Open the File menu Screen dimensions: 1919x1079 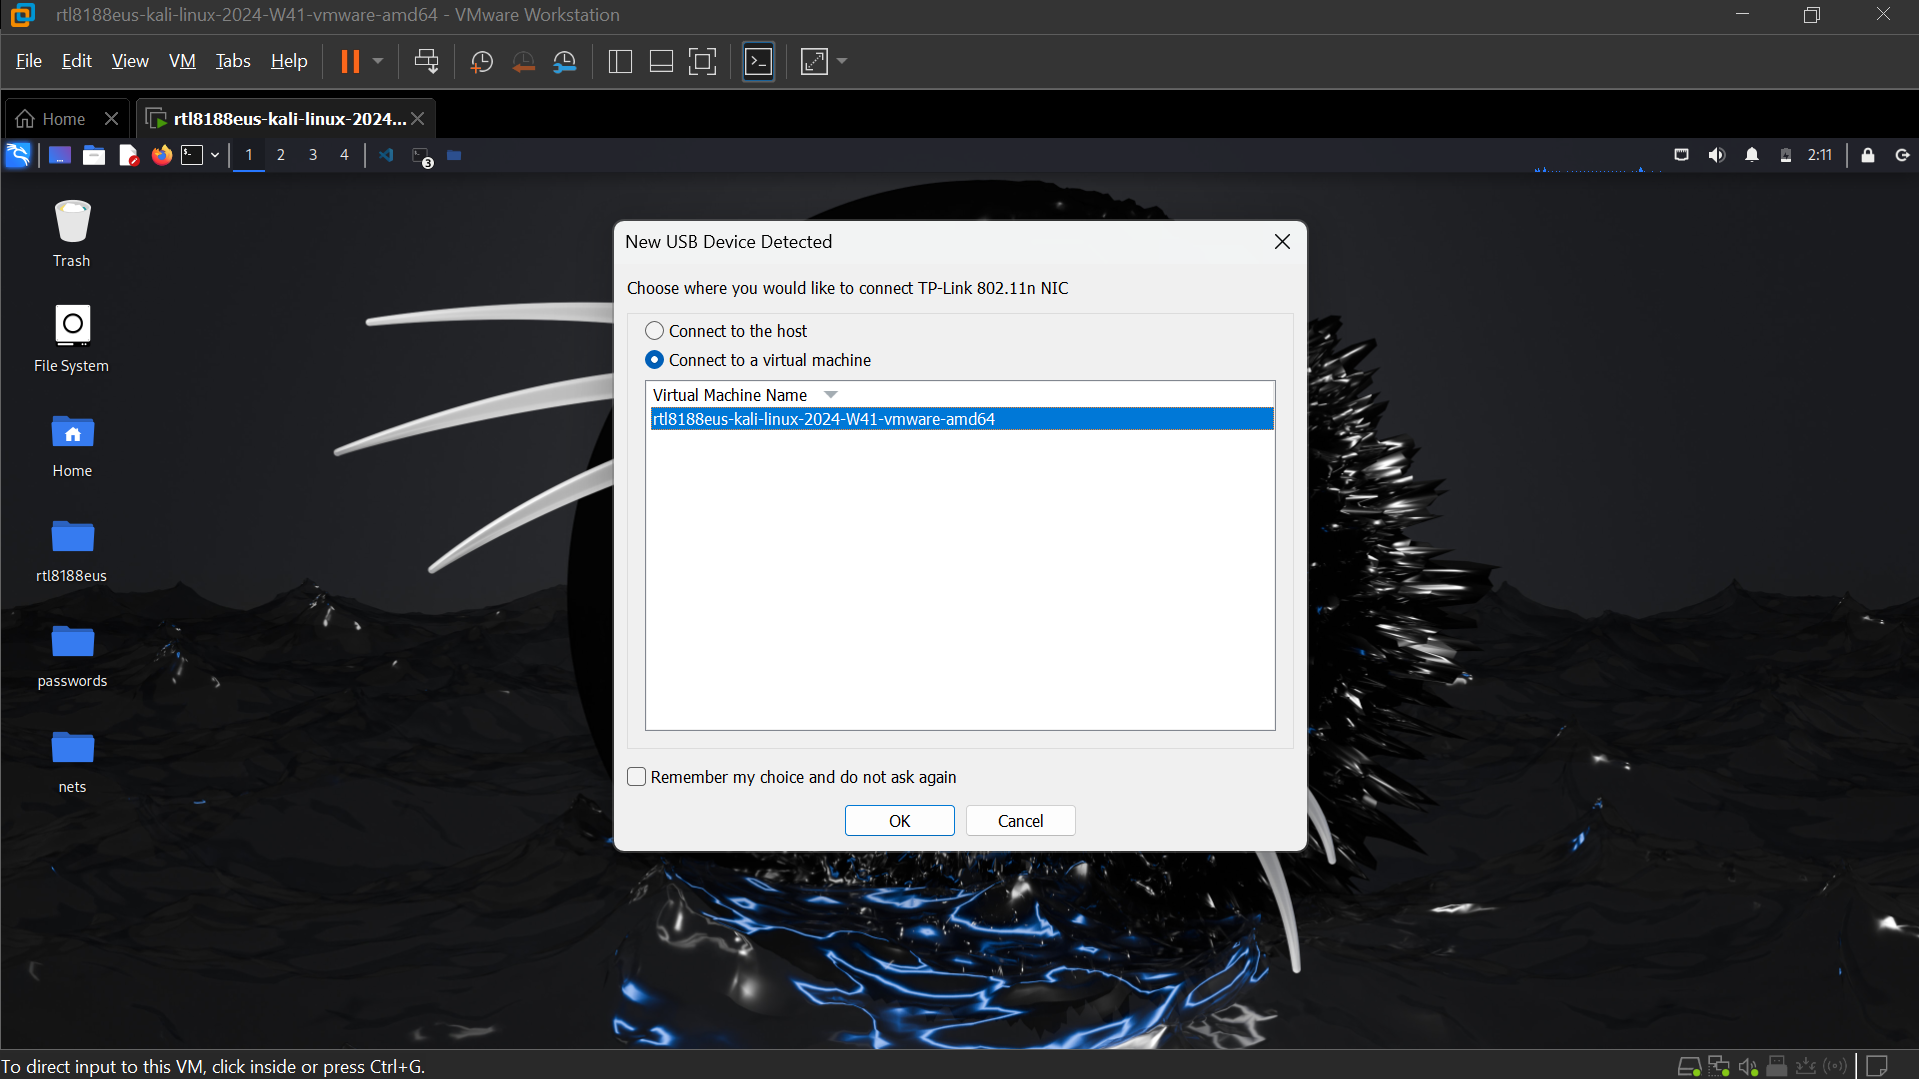(29, 61)
